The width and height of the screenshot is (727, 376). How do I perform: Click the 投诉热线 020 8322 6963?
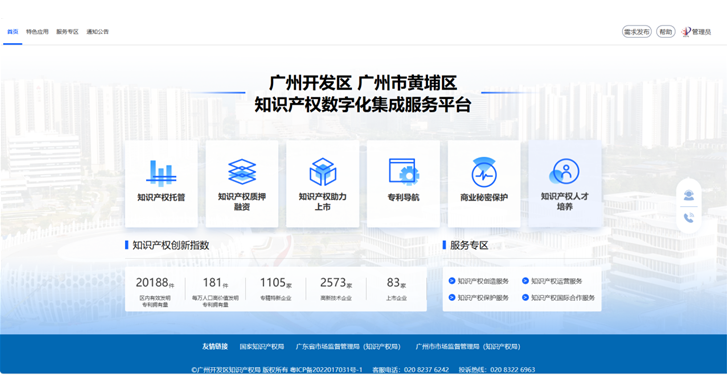pyautogui.click(x=497, y=370)
